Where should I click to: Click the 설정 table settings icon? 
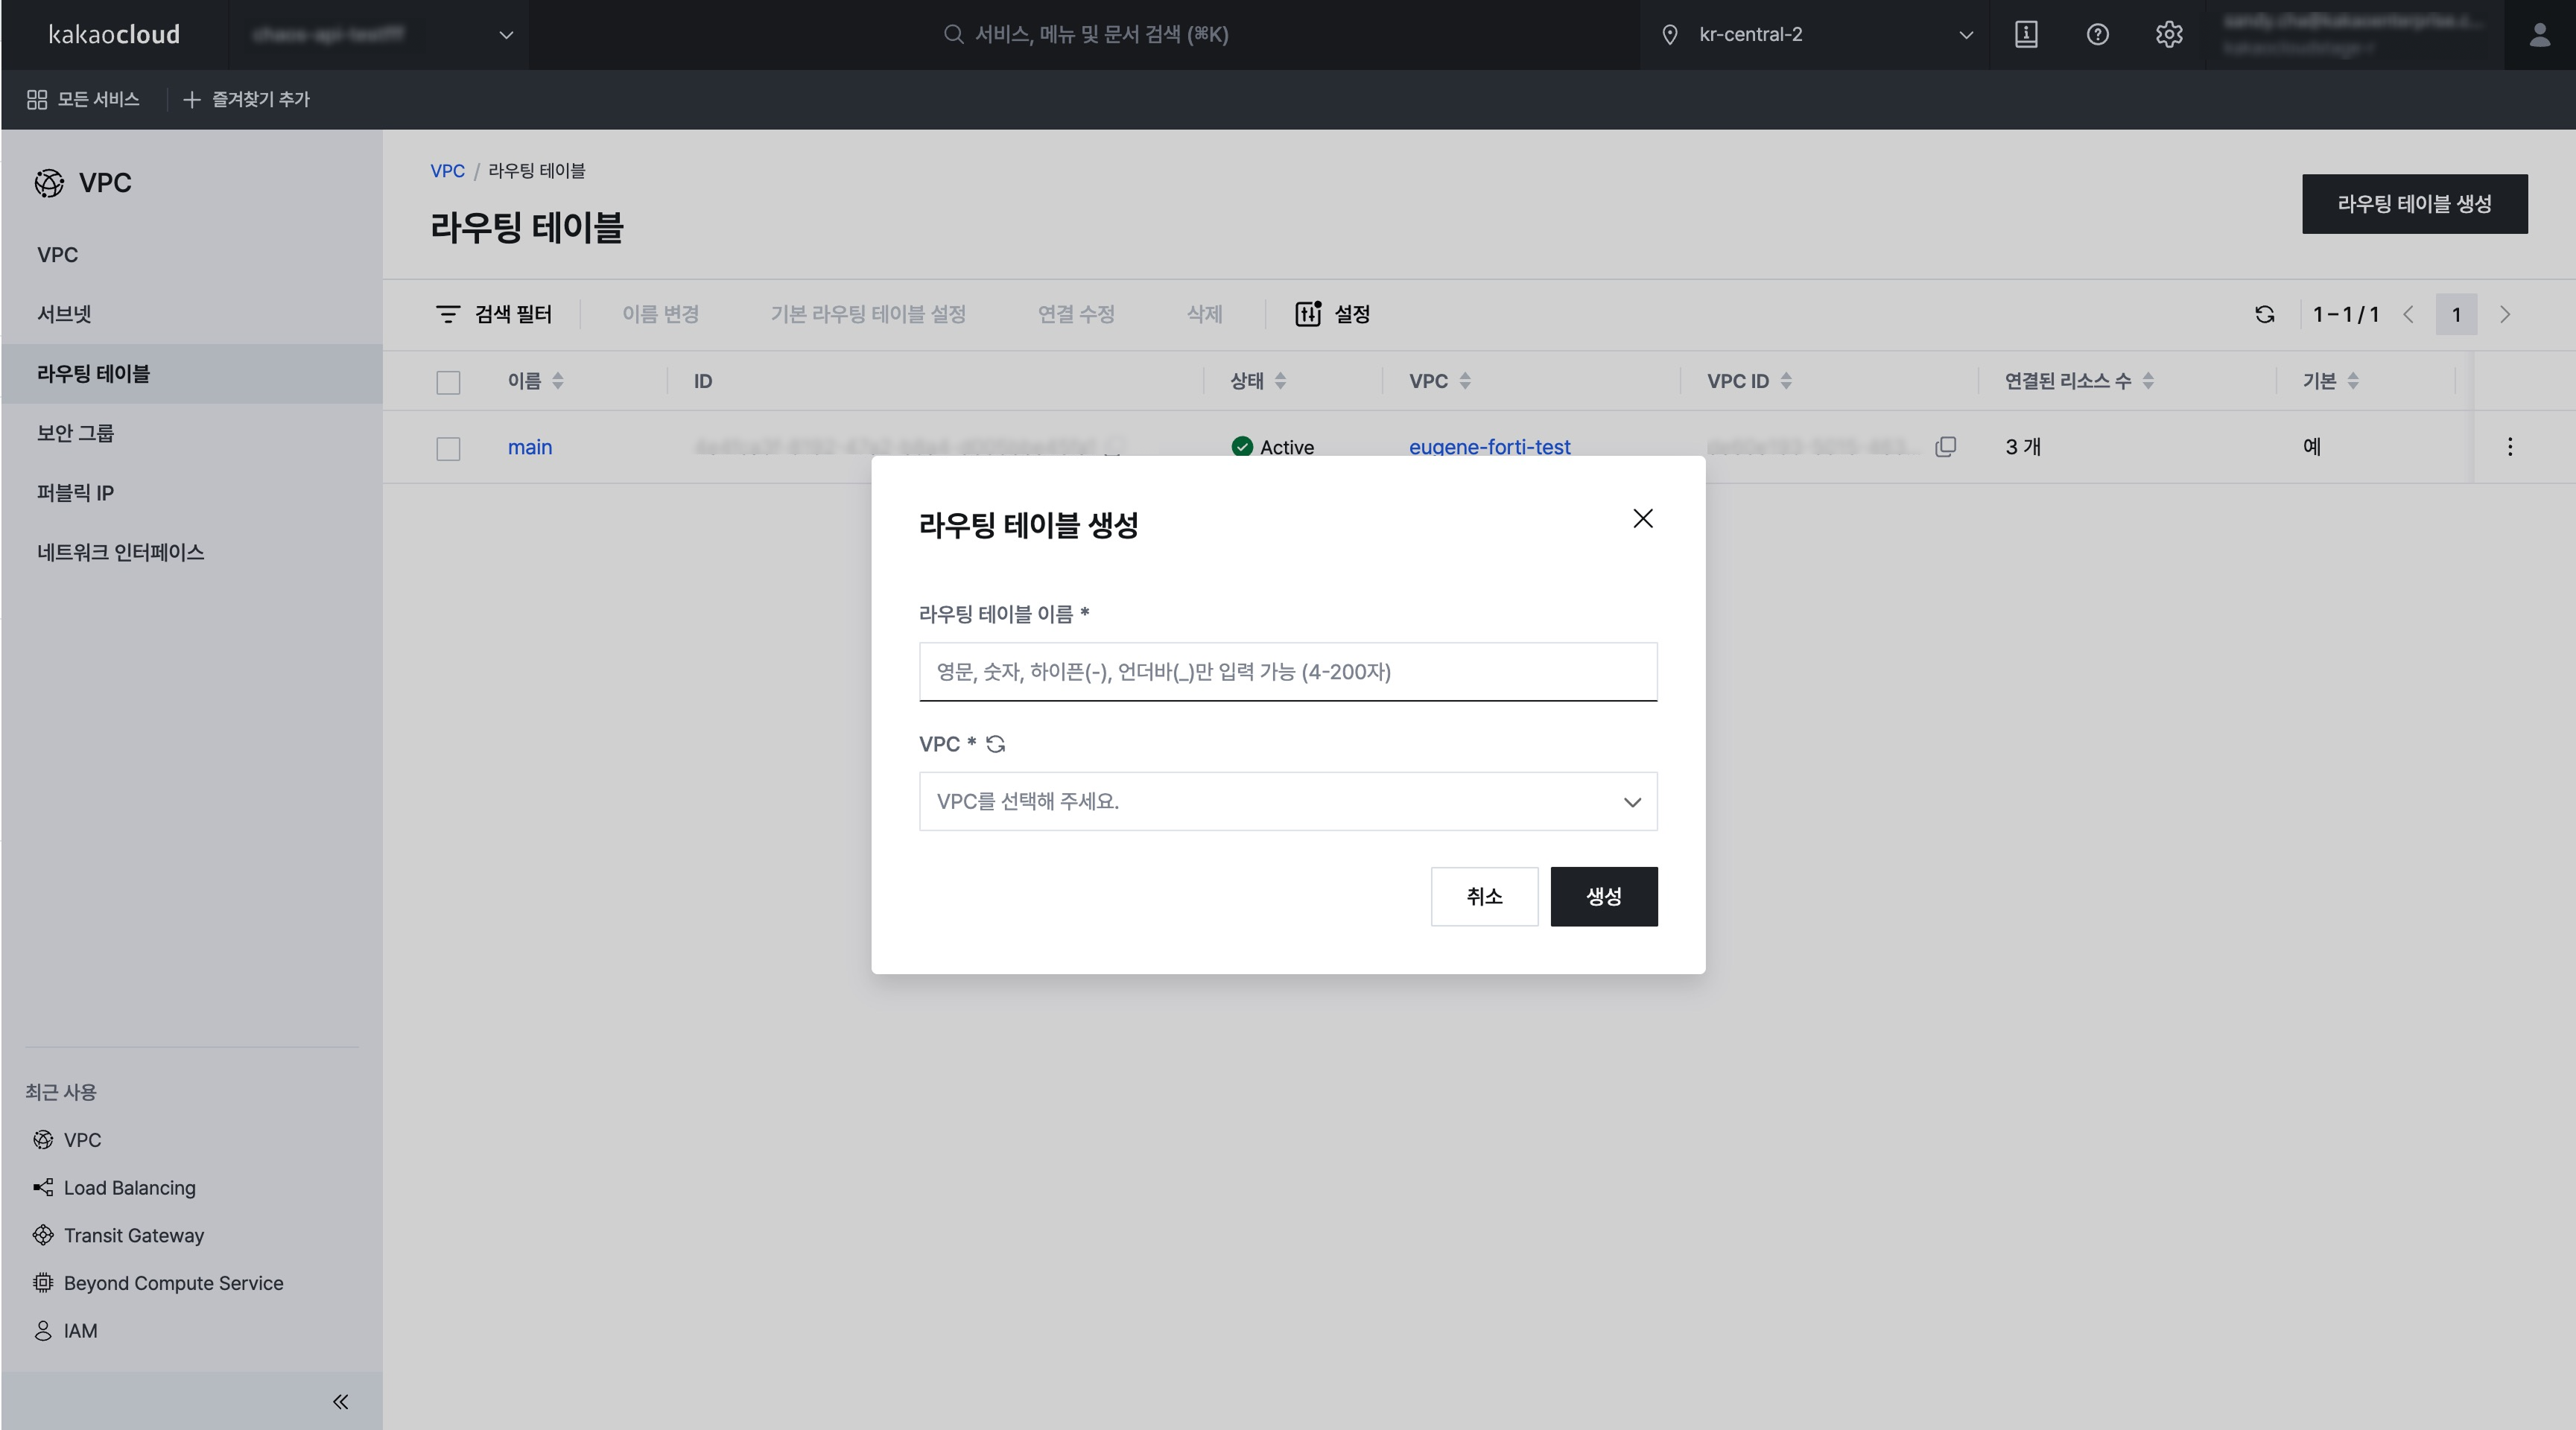click(x=1308, y=314)
